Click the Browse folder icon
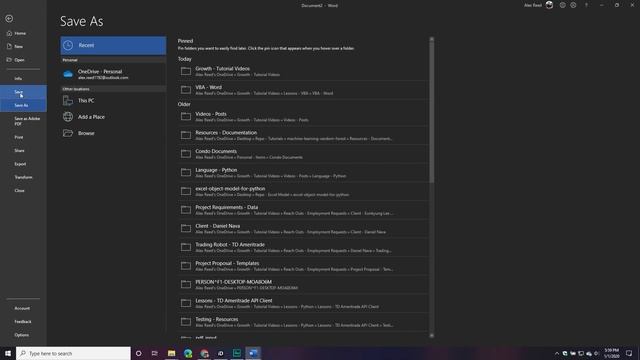 pos(68,133)
